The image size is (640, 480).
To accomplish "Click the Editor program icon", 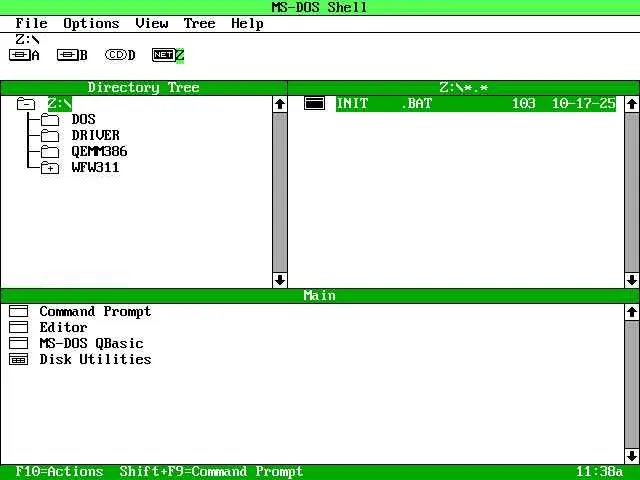I will point(18,327).
